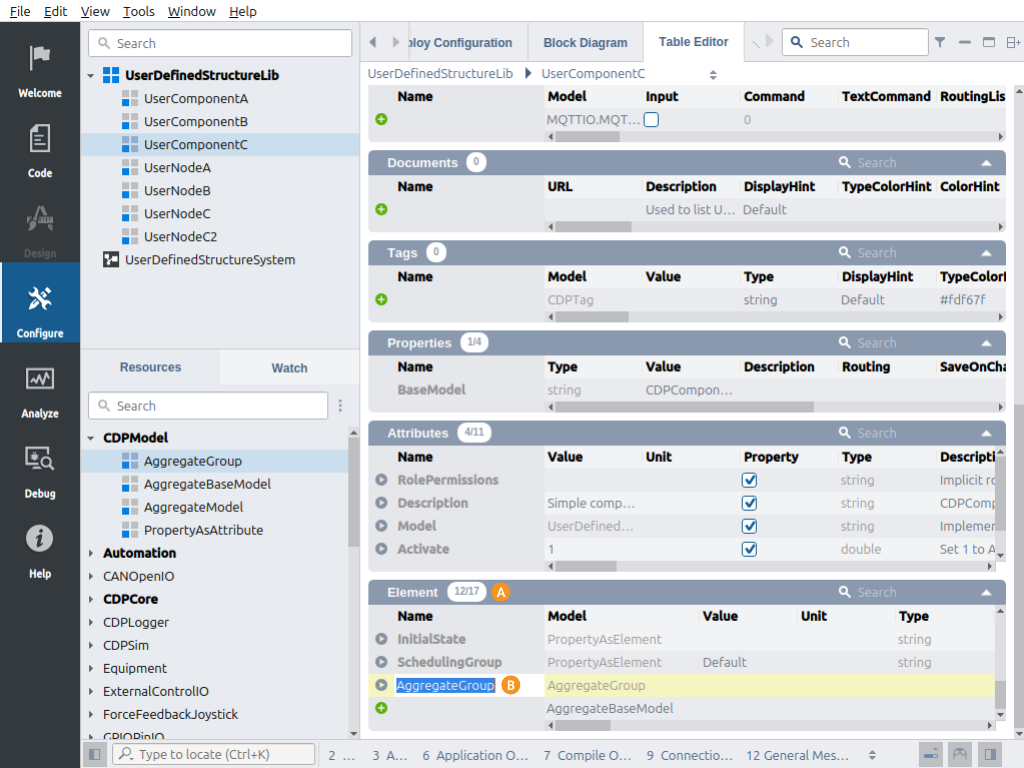Toggle the Input checkbox for MQTTIO row

click(x=651, y=120)
